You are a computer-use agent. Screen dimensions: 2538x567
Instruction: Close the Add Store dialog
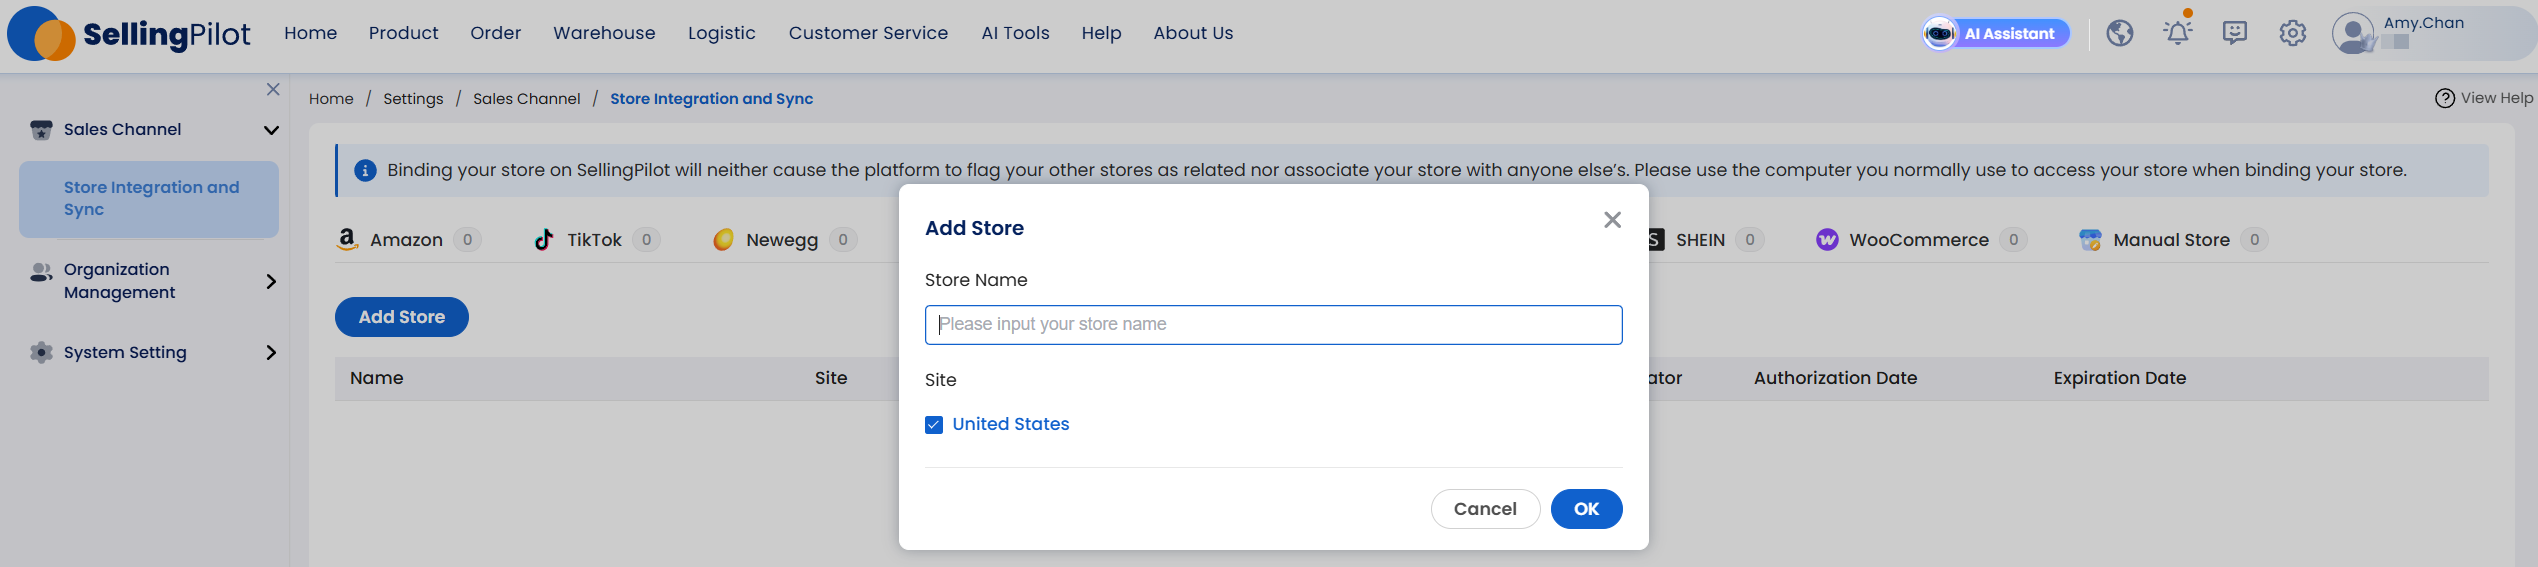pyautogui.click(x=1612, y=220)
